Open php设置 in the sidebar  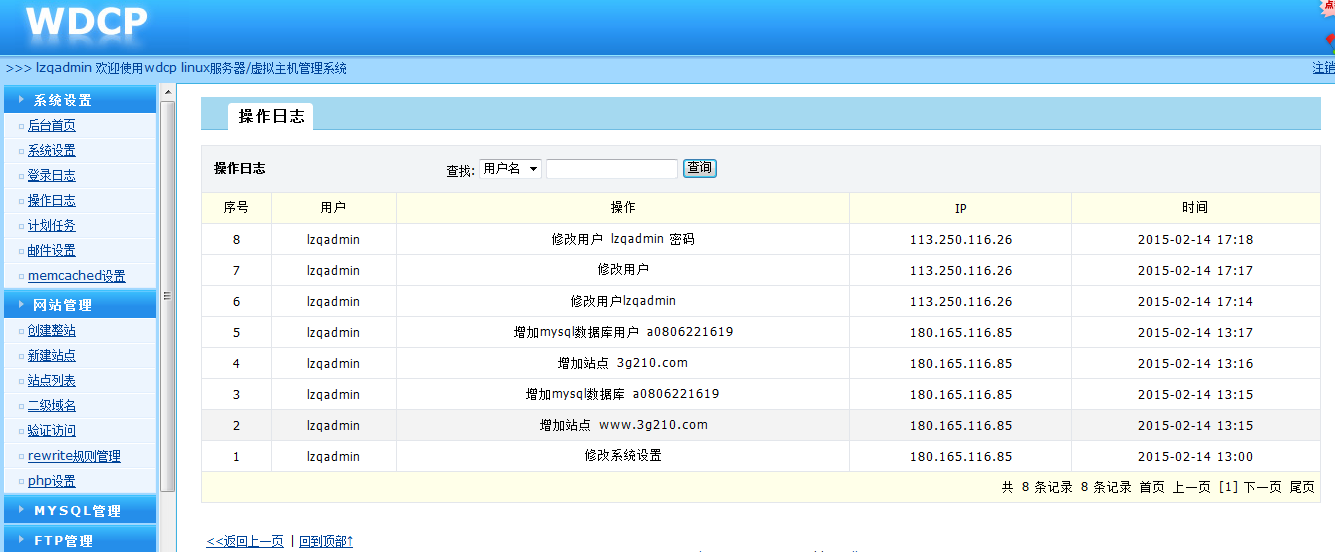click(x=51, y=481)
